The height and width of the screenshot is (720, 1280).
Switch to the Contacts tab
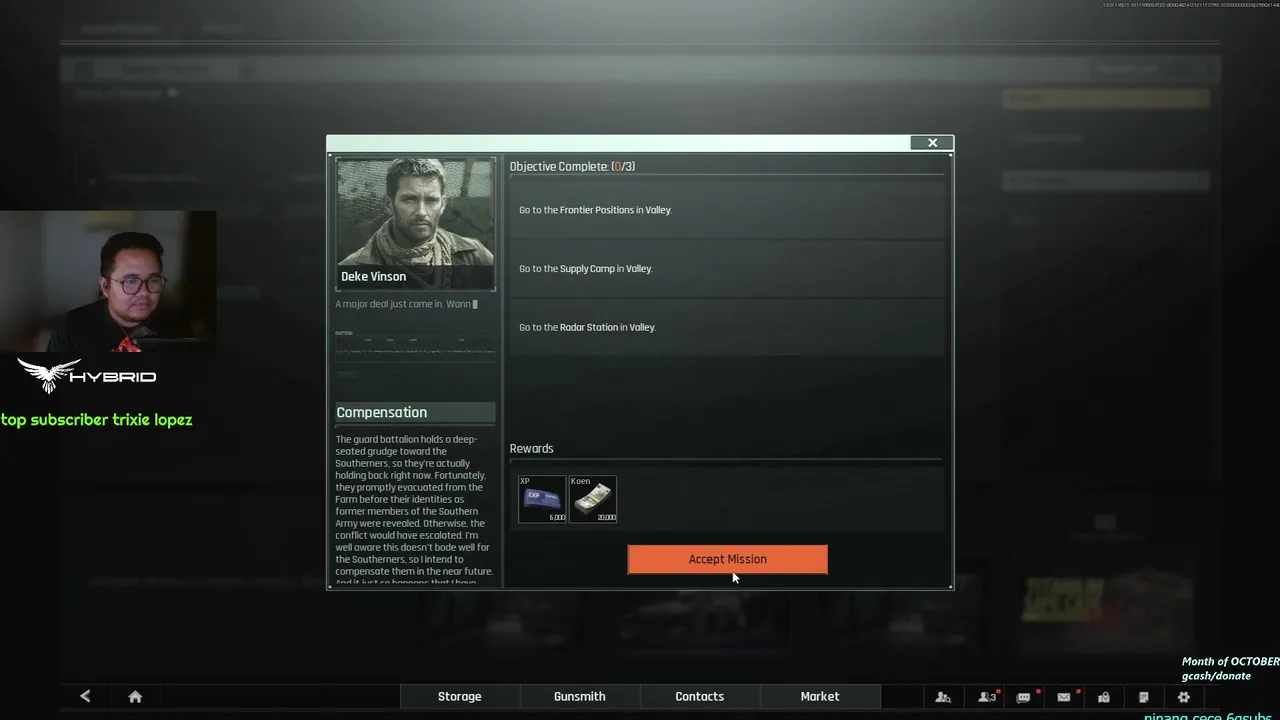click(700, 697)
